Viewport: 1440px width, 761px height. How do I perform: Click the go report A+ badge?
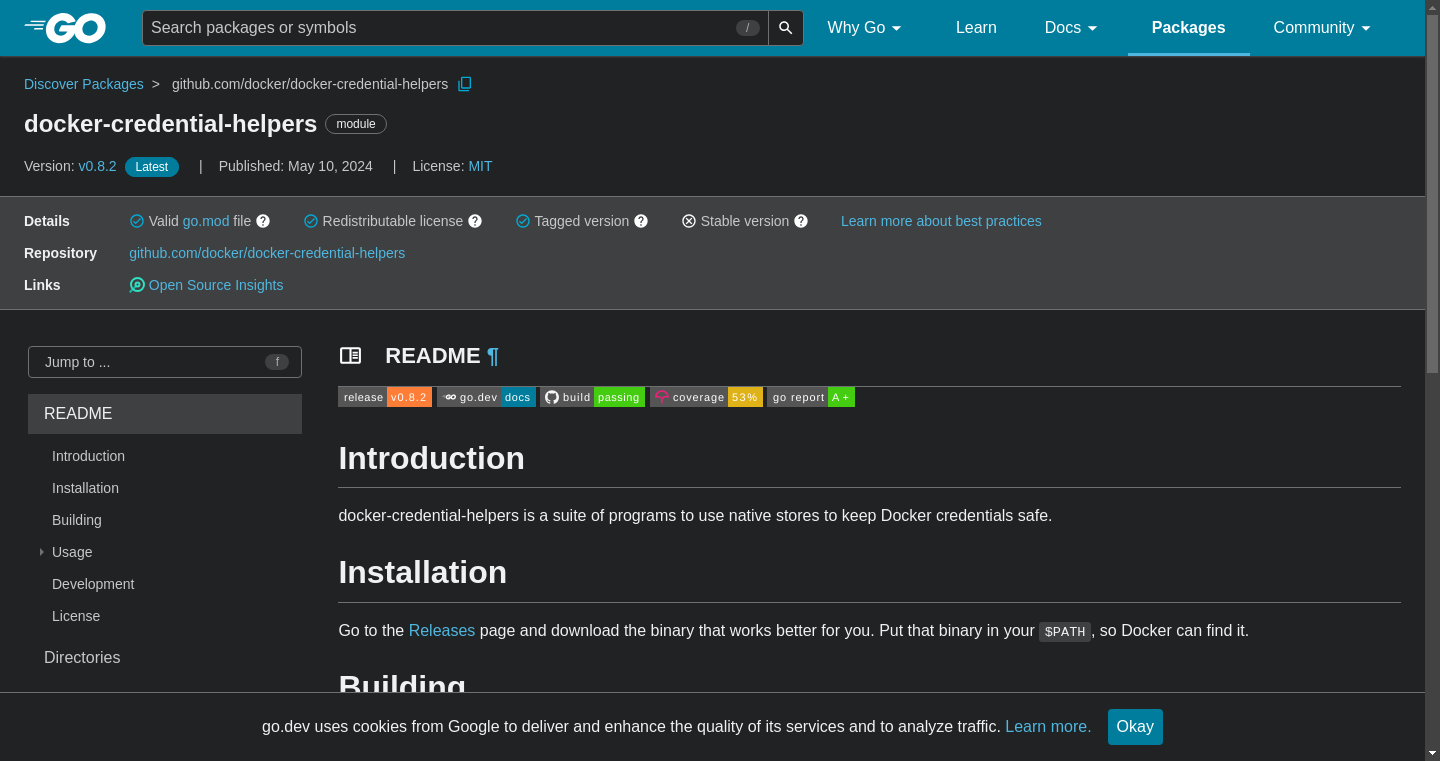click(811, 397)
